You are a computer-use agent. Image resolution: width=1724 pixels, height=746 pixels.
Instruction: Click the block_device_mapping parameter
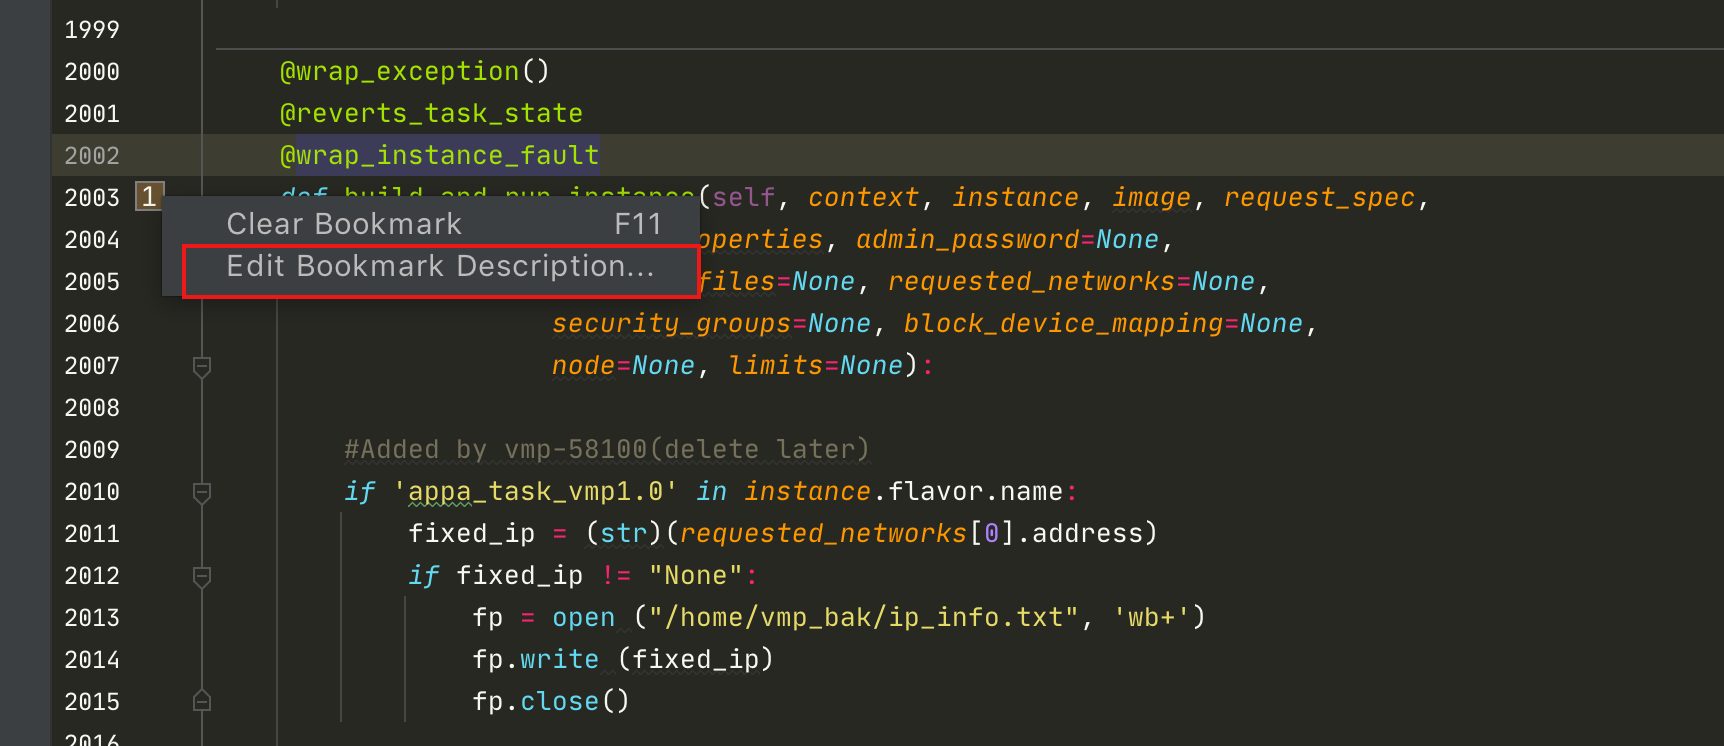click(x=1063, y=324)
